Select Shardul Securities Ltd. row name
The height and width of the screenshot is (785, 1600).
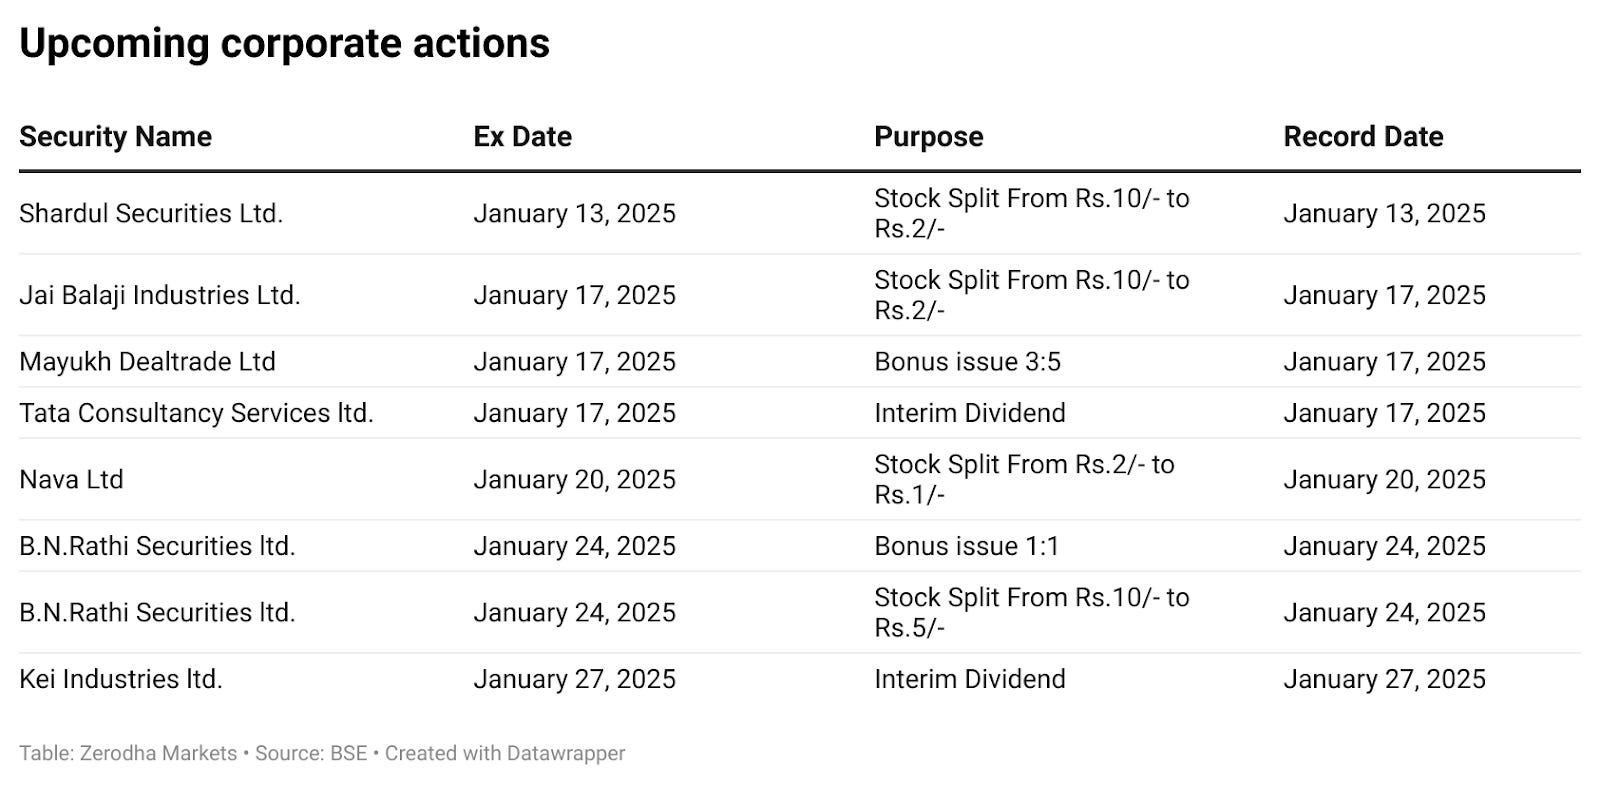coord(151,213)
